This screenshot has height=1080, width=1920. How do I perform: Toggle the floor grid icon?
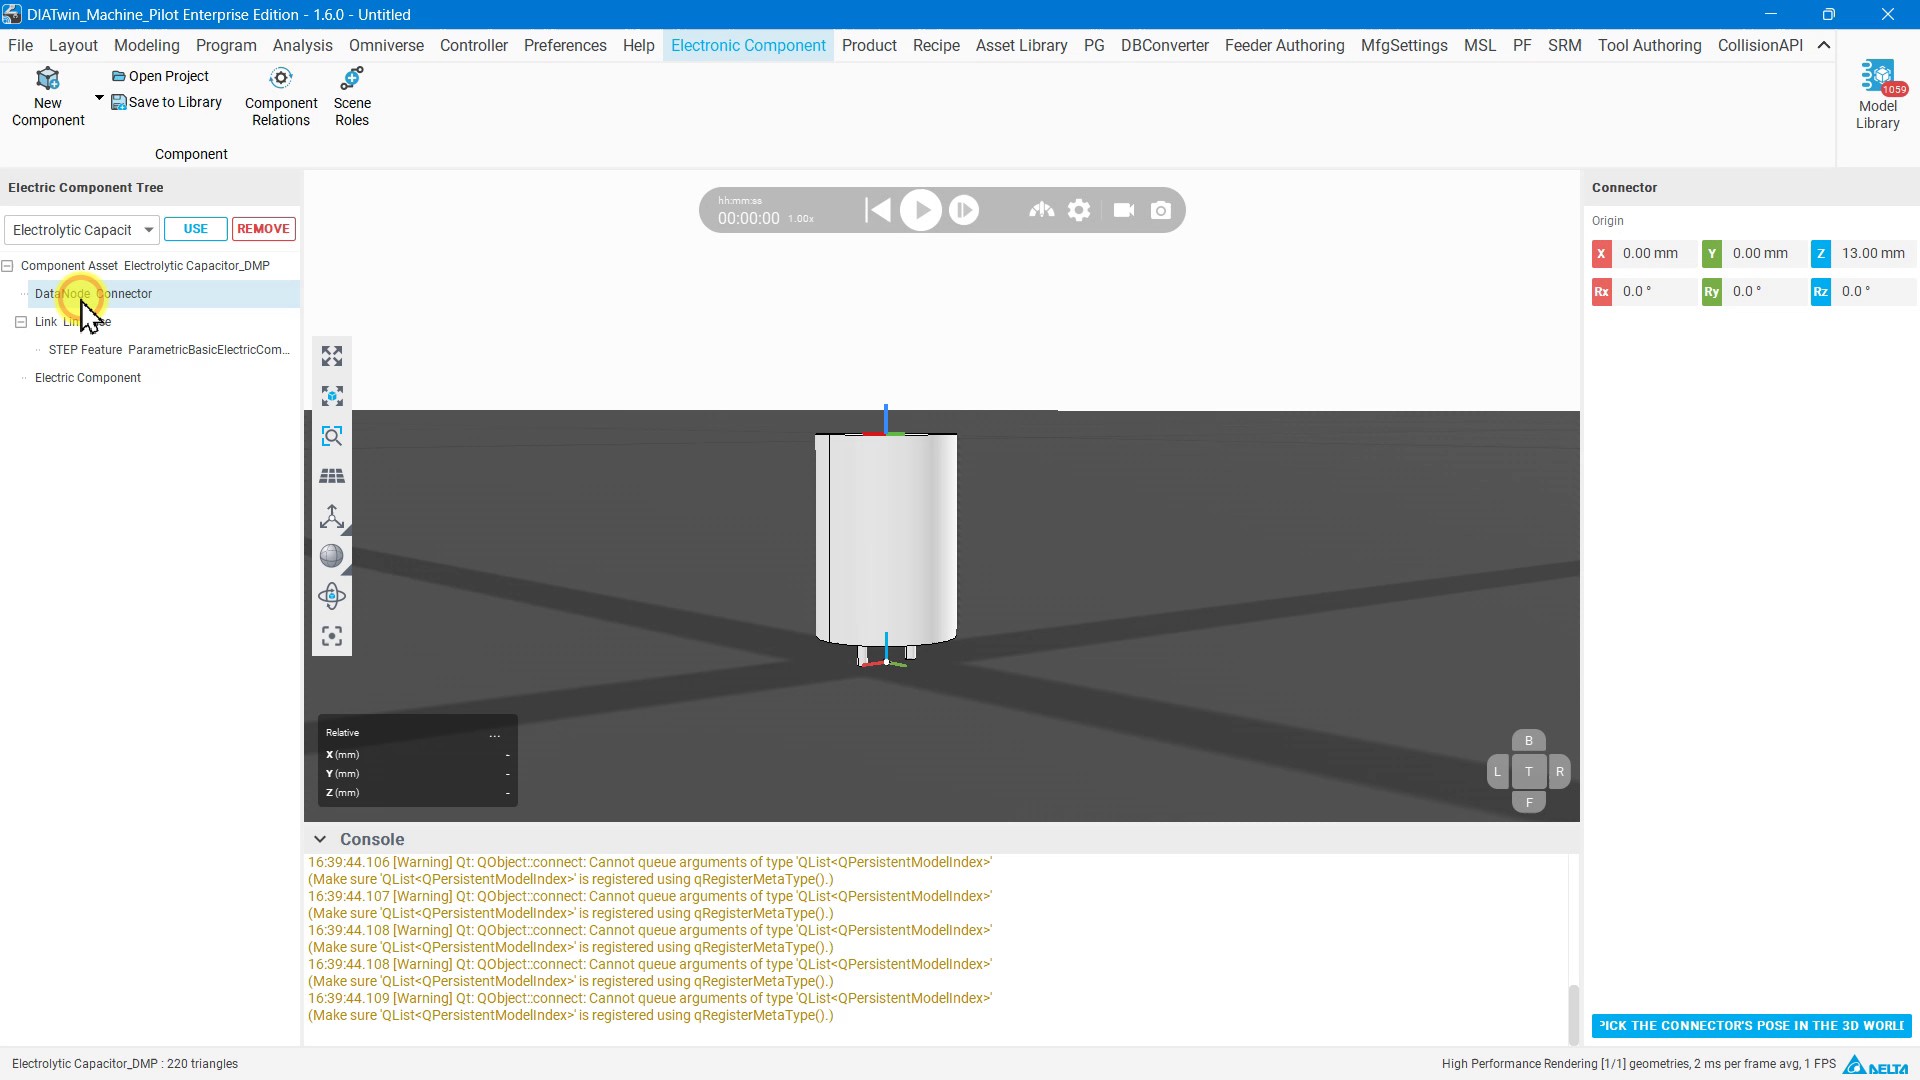(x=332, y=476)
